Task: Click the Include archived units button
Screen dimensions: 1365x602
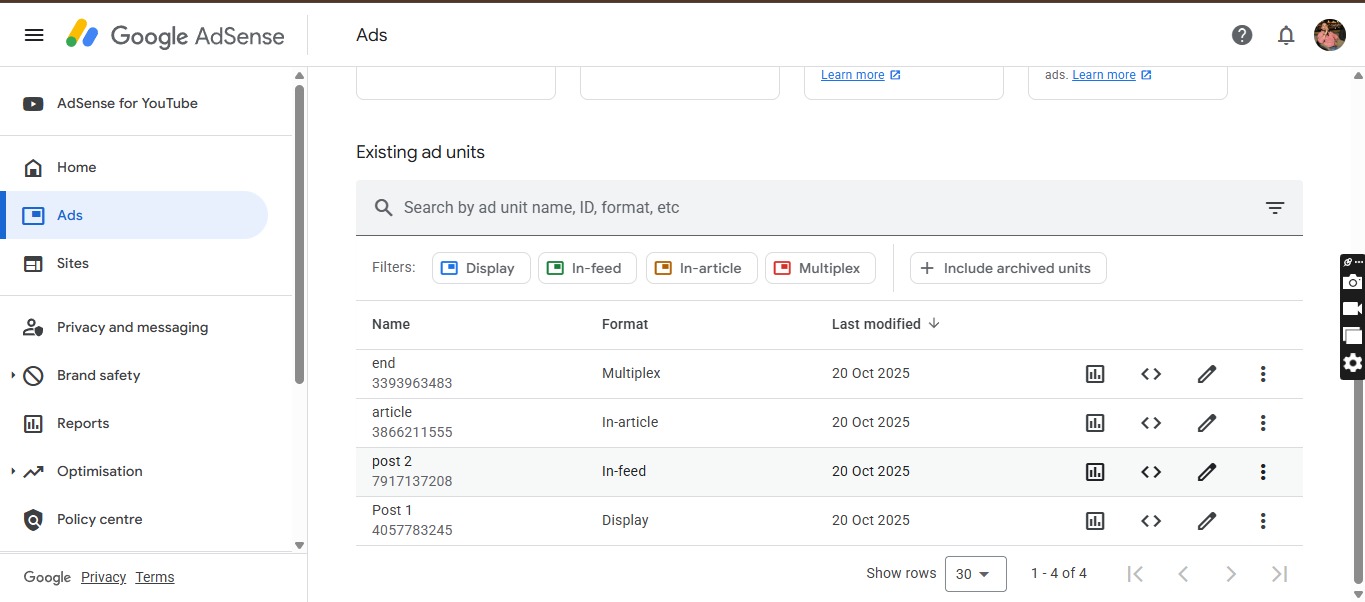Action: click(x=1007, y=268)
